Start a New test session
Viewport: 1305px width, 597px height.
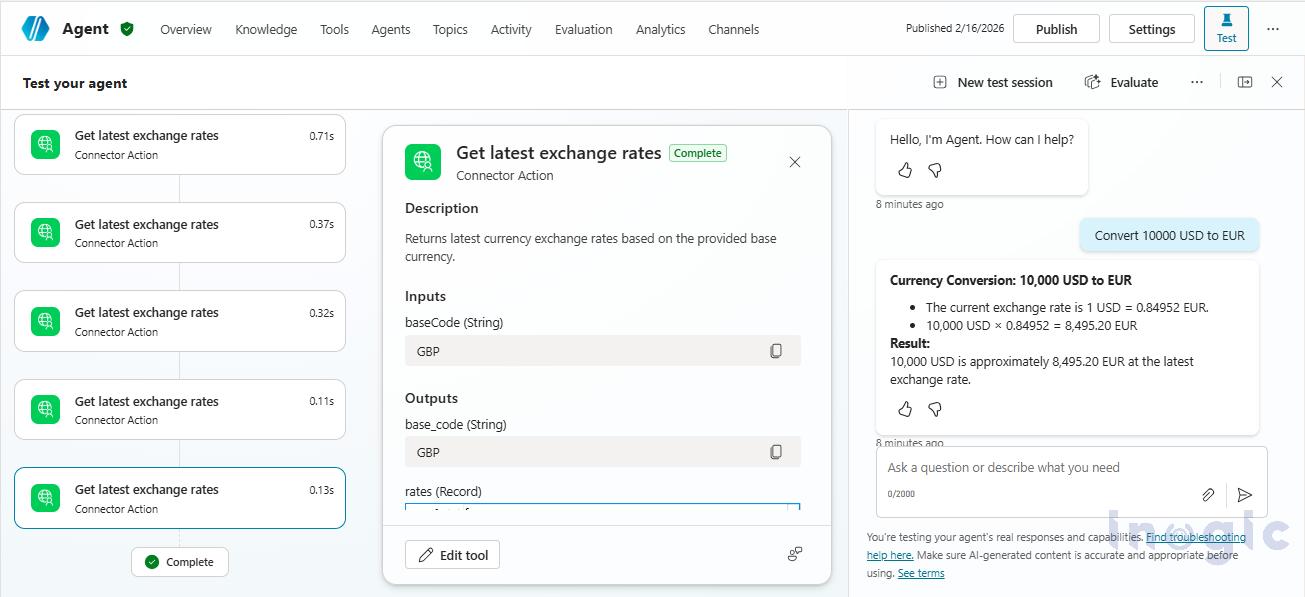point(992,82)
